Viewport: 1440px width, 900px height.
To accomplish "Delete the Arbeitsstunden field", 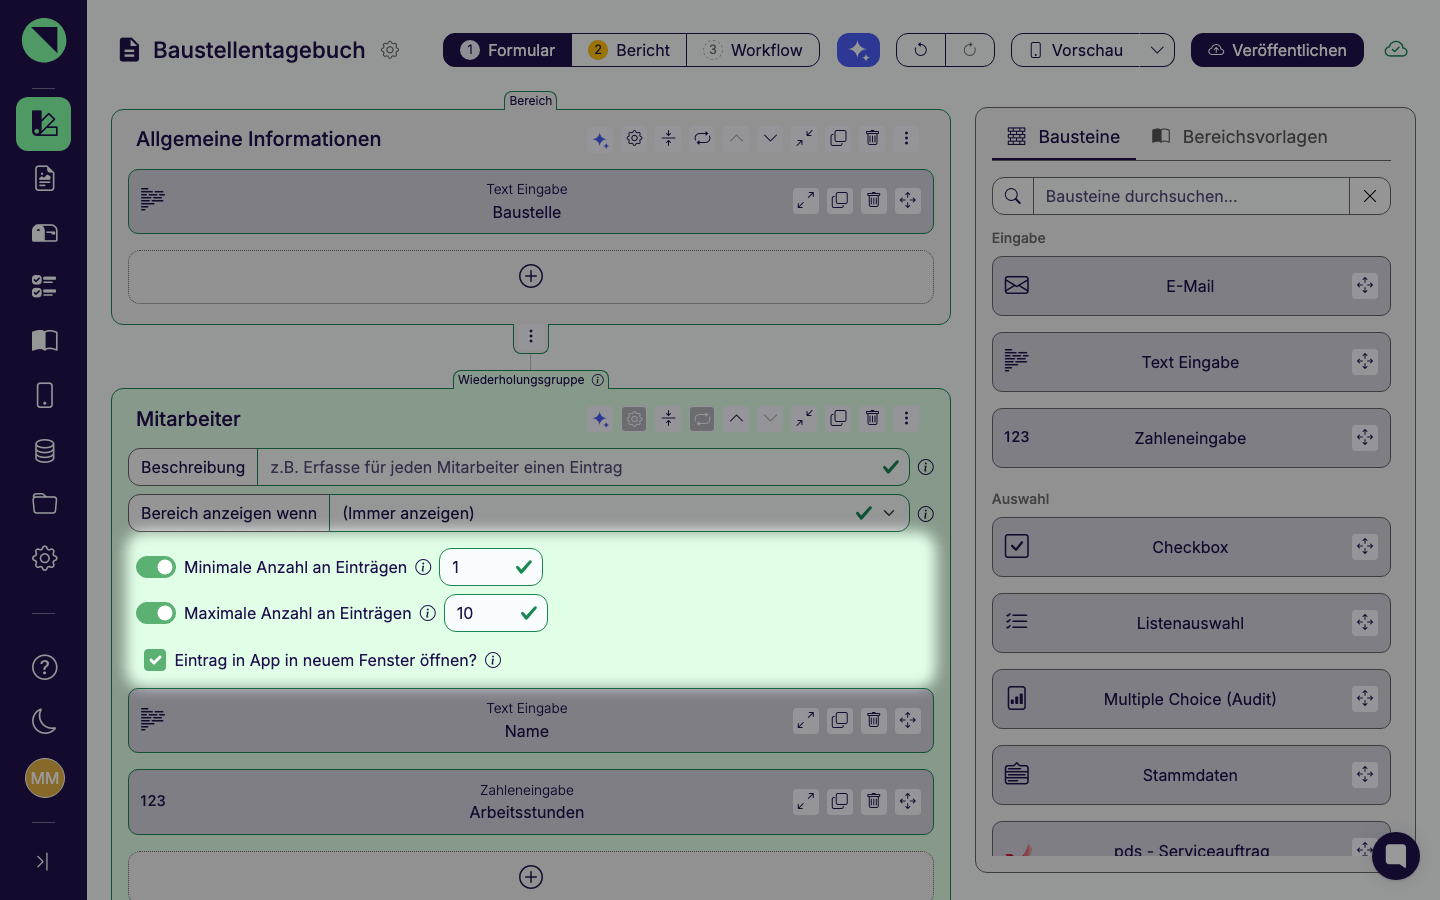I will [x=874, y=801].
